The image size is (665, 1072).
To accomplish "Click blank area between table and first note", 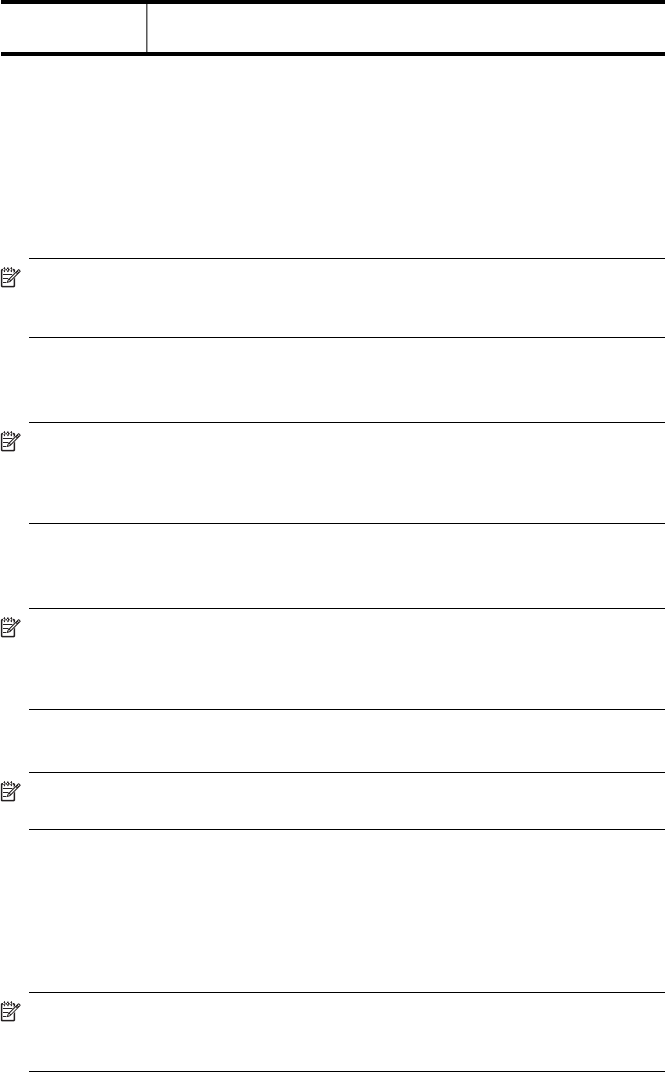I will [x=332, y=156].
